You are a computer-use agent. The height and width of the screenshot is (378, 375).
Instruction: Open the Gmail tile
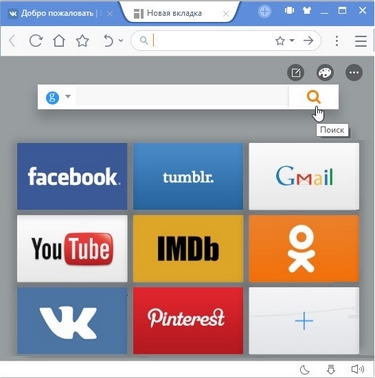(x=304, y=176)
